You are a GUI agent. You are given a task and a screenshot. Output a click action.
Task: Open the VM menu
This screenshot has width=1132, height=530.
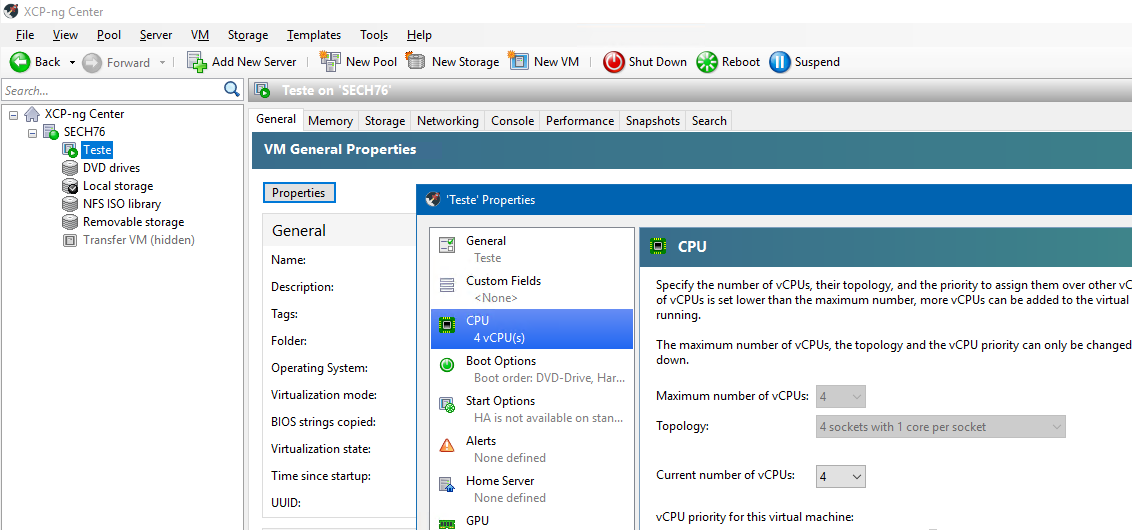pyautogui.click(x=200, y=35)
